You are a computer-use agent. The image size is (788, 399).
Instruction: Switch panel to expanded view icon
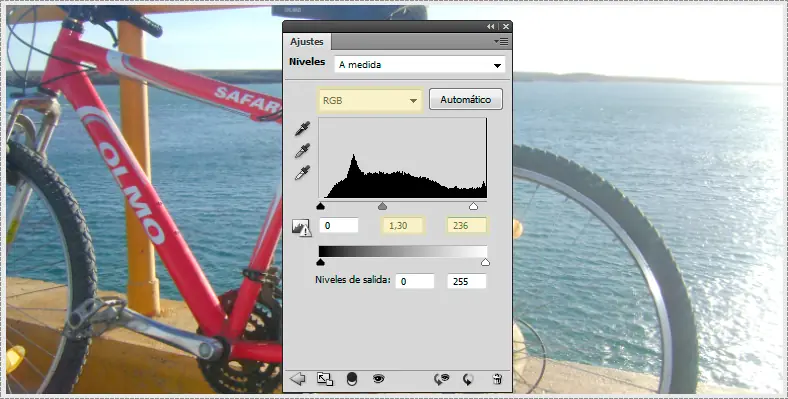pyautogui.click(x=325, y=379)
